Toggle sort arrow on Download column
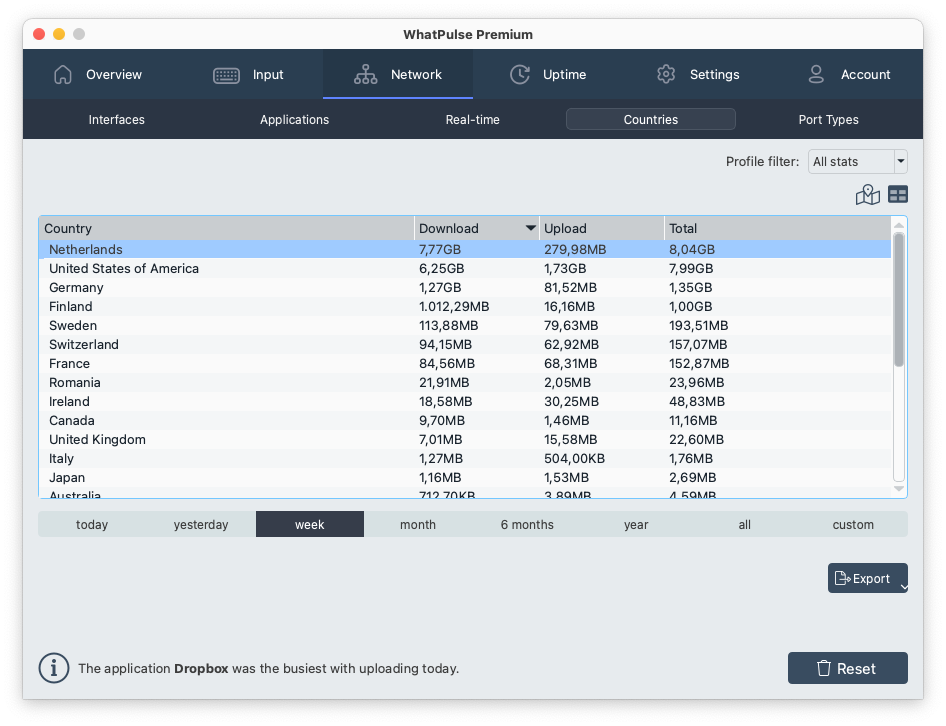This screenshot has height=726, width=946. (530, 228)
